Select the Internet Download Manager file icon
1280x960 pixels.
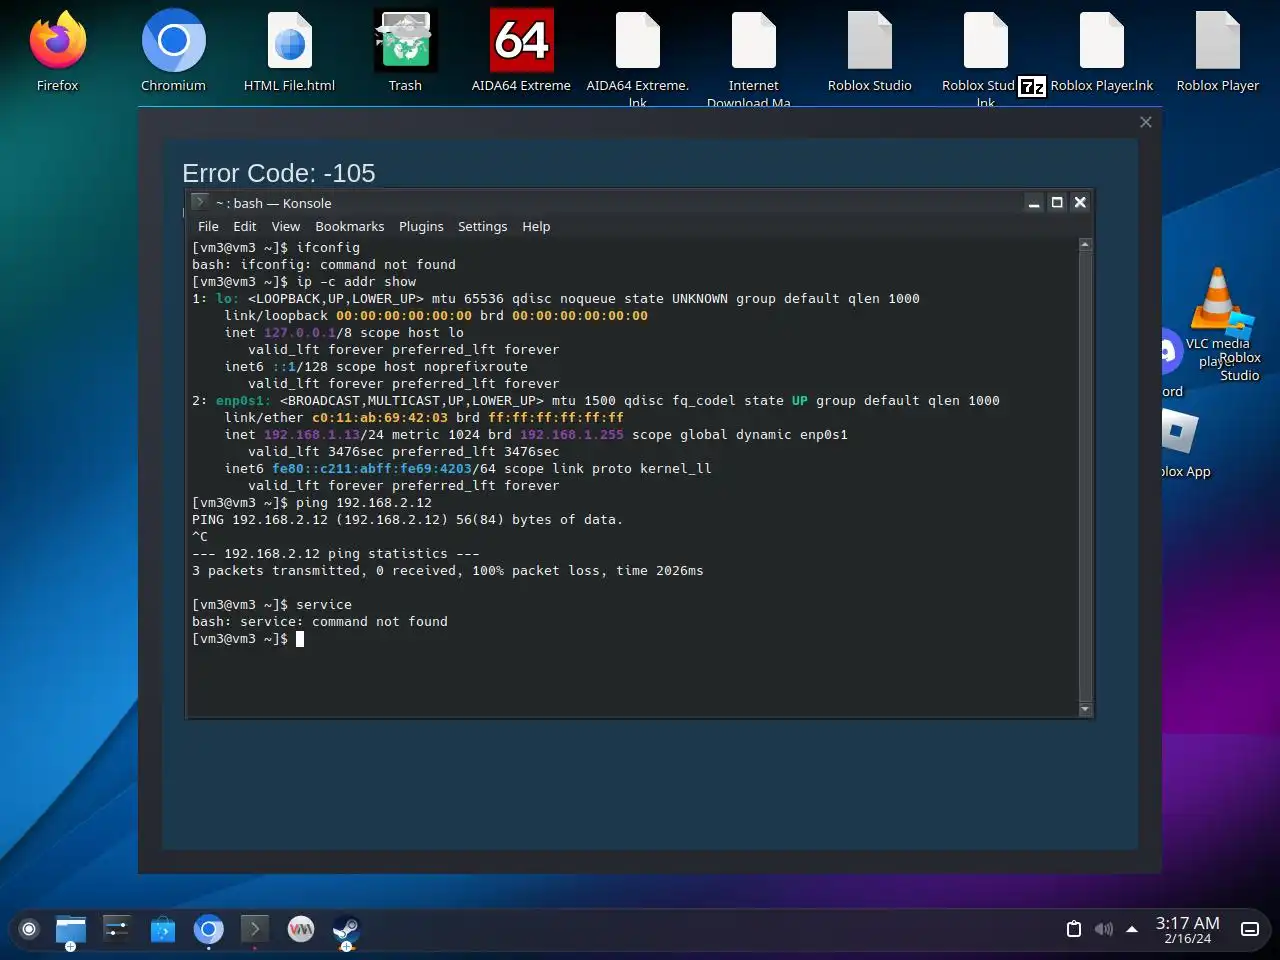click(753, 56)
